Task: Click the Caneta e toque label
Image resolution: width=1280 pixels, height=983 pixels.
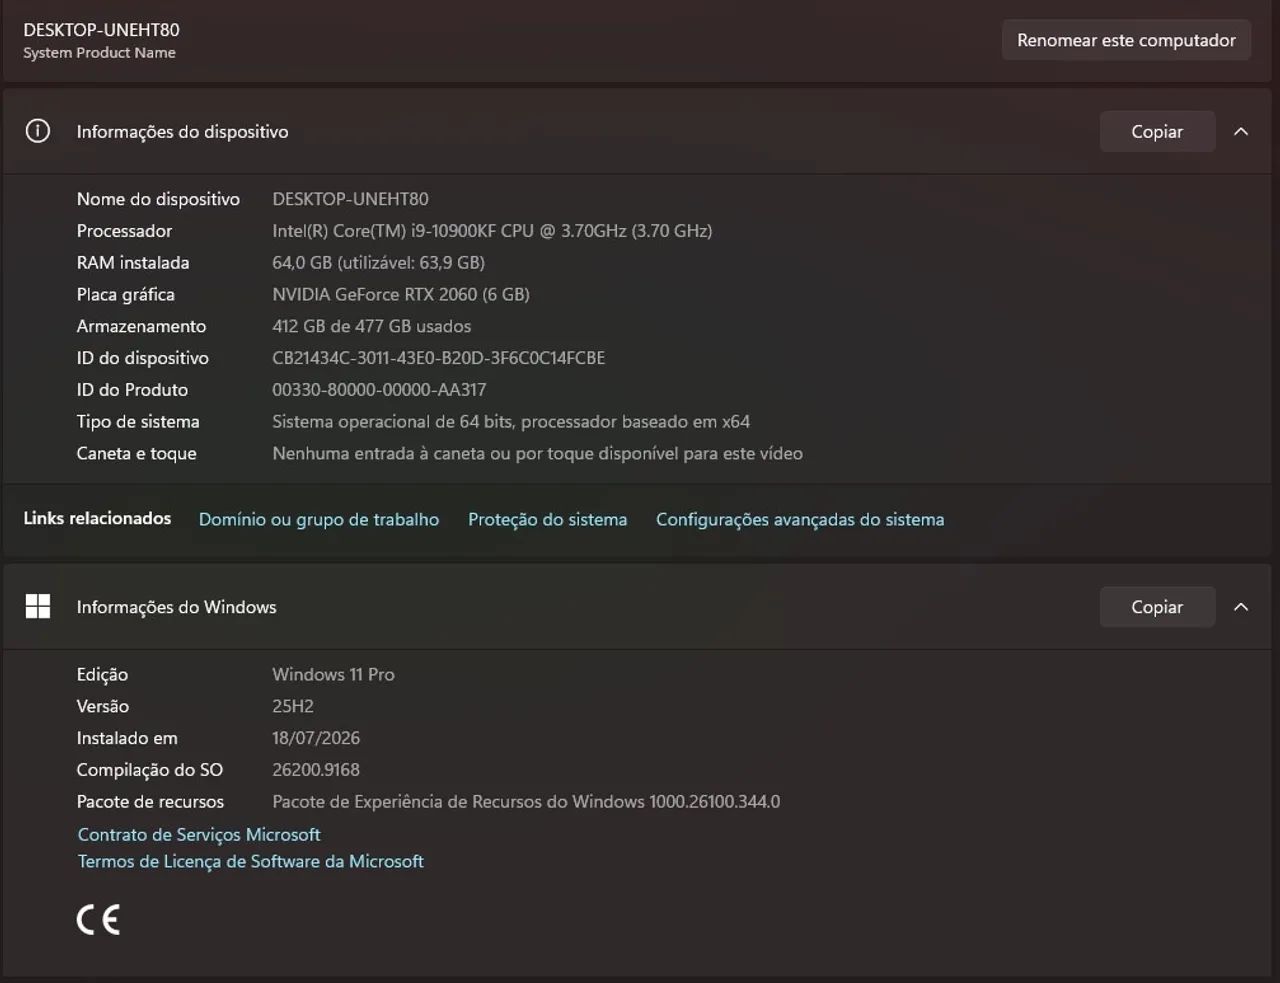Action: coord(137,453)
